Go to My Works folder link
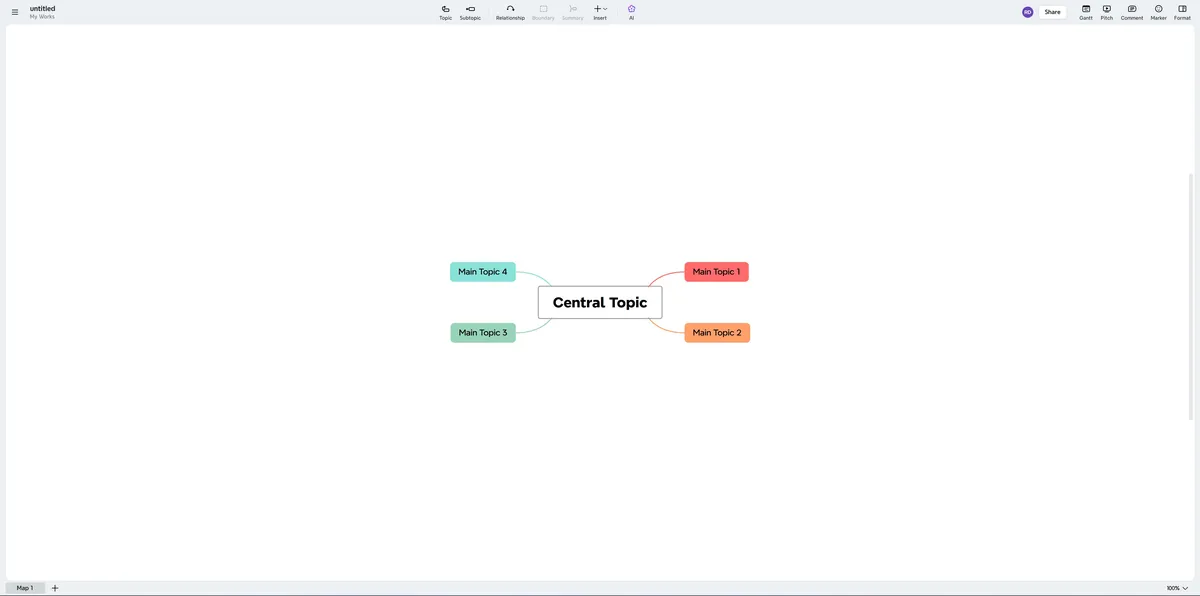Screen dimensions: 1200x596 pos(42,17)
